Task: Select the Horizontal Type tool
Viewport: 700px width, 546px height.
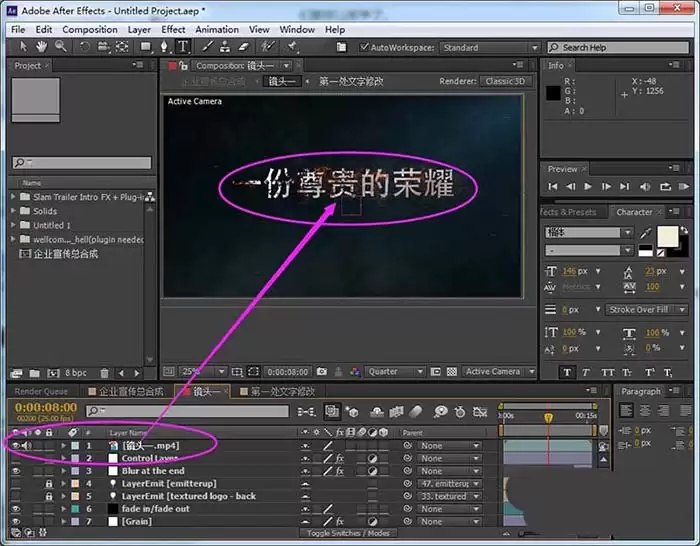Action: (x=183, y=46)
